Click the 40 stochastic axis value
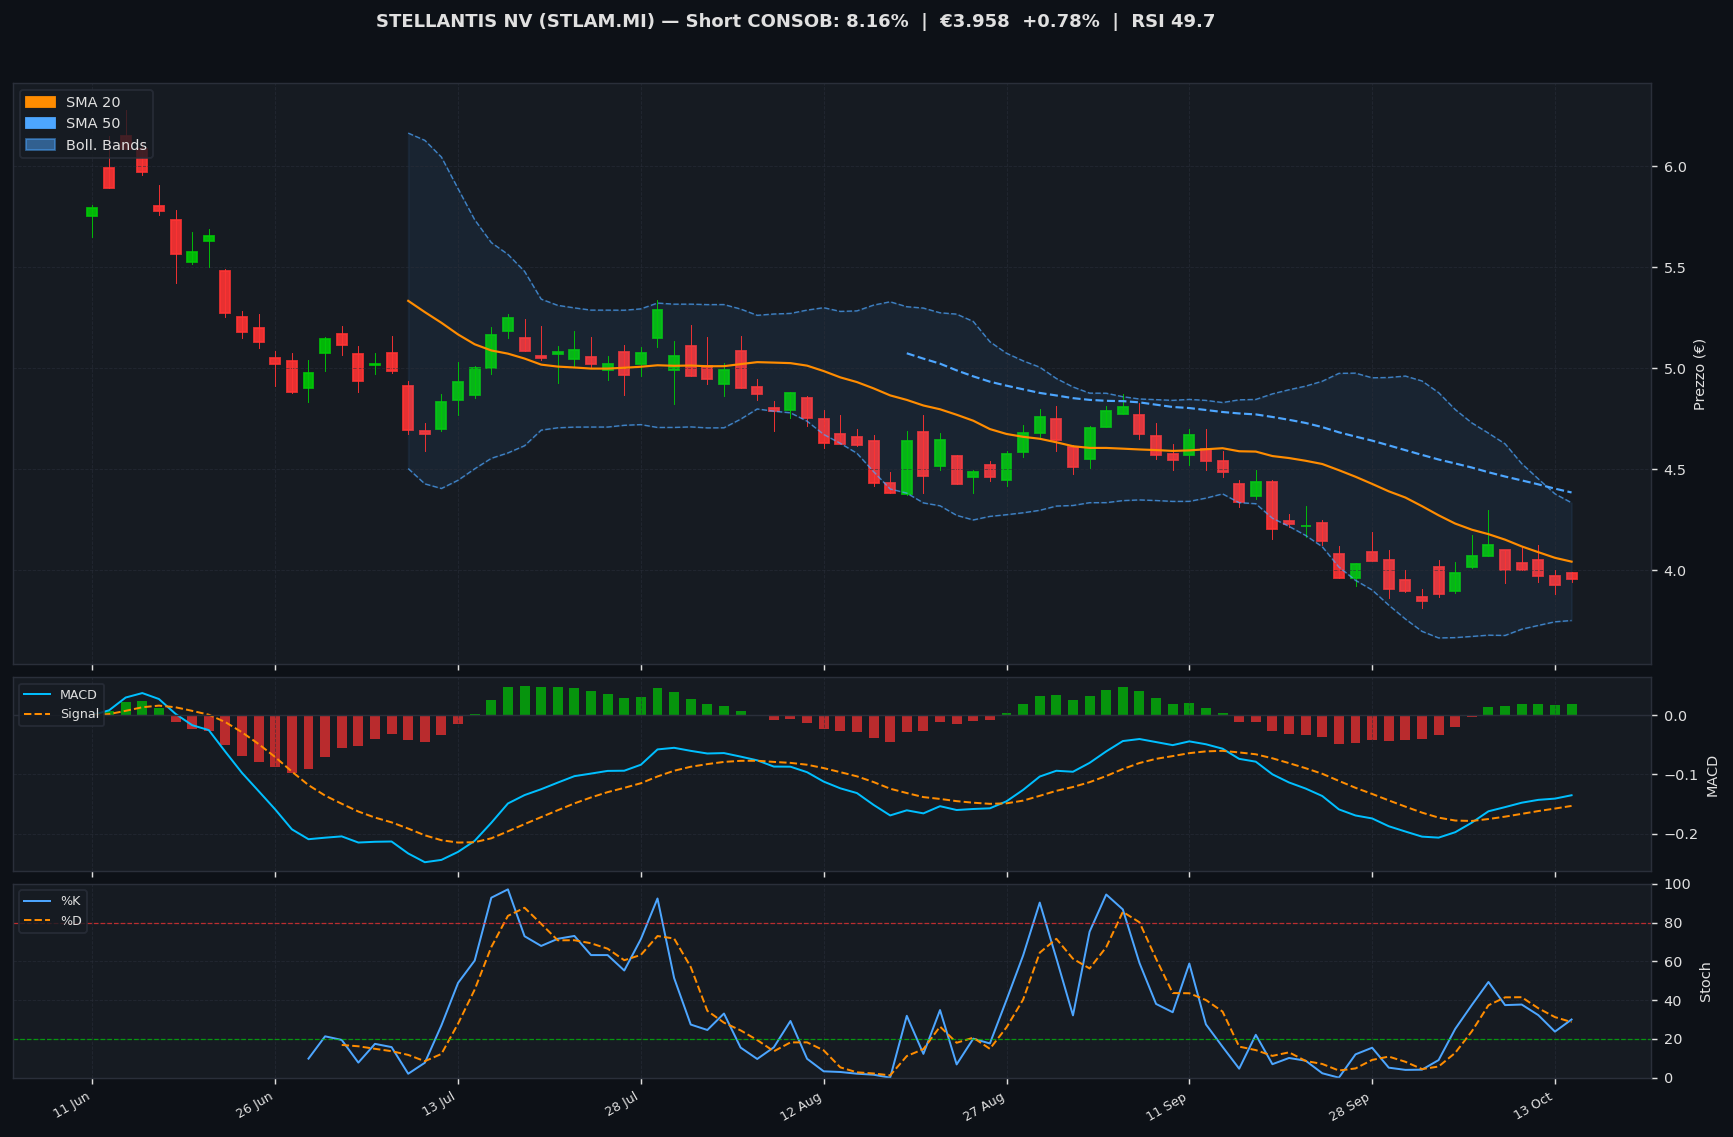Viewport: 1733px width, 1137px height. tap(1675, 1001)
